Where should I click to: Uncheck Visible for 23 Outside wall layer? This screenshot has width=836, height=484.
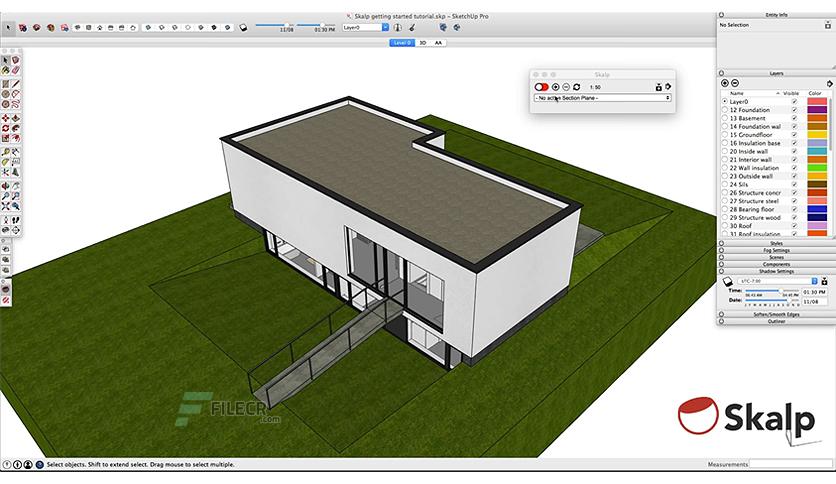tap(794, 176)
